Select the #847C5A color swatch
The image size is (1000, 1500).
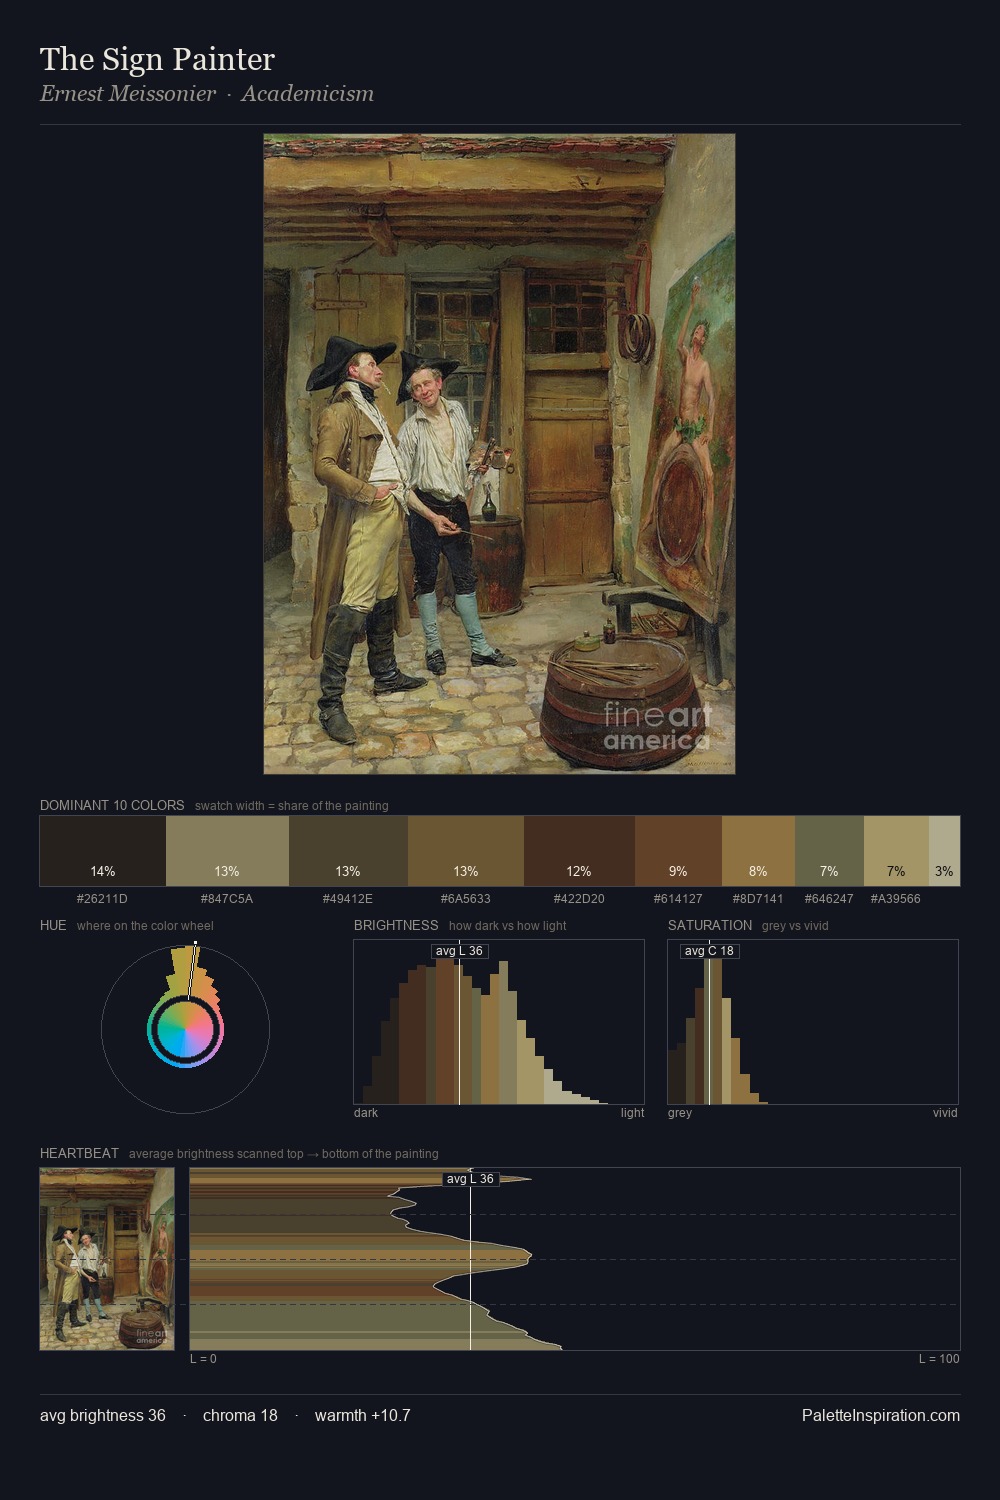(227, 851)
